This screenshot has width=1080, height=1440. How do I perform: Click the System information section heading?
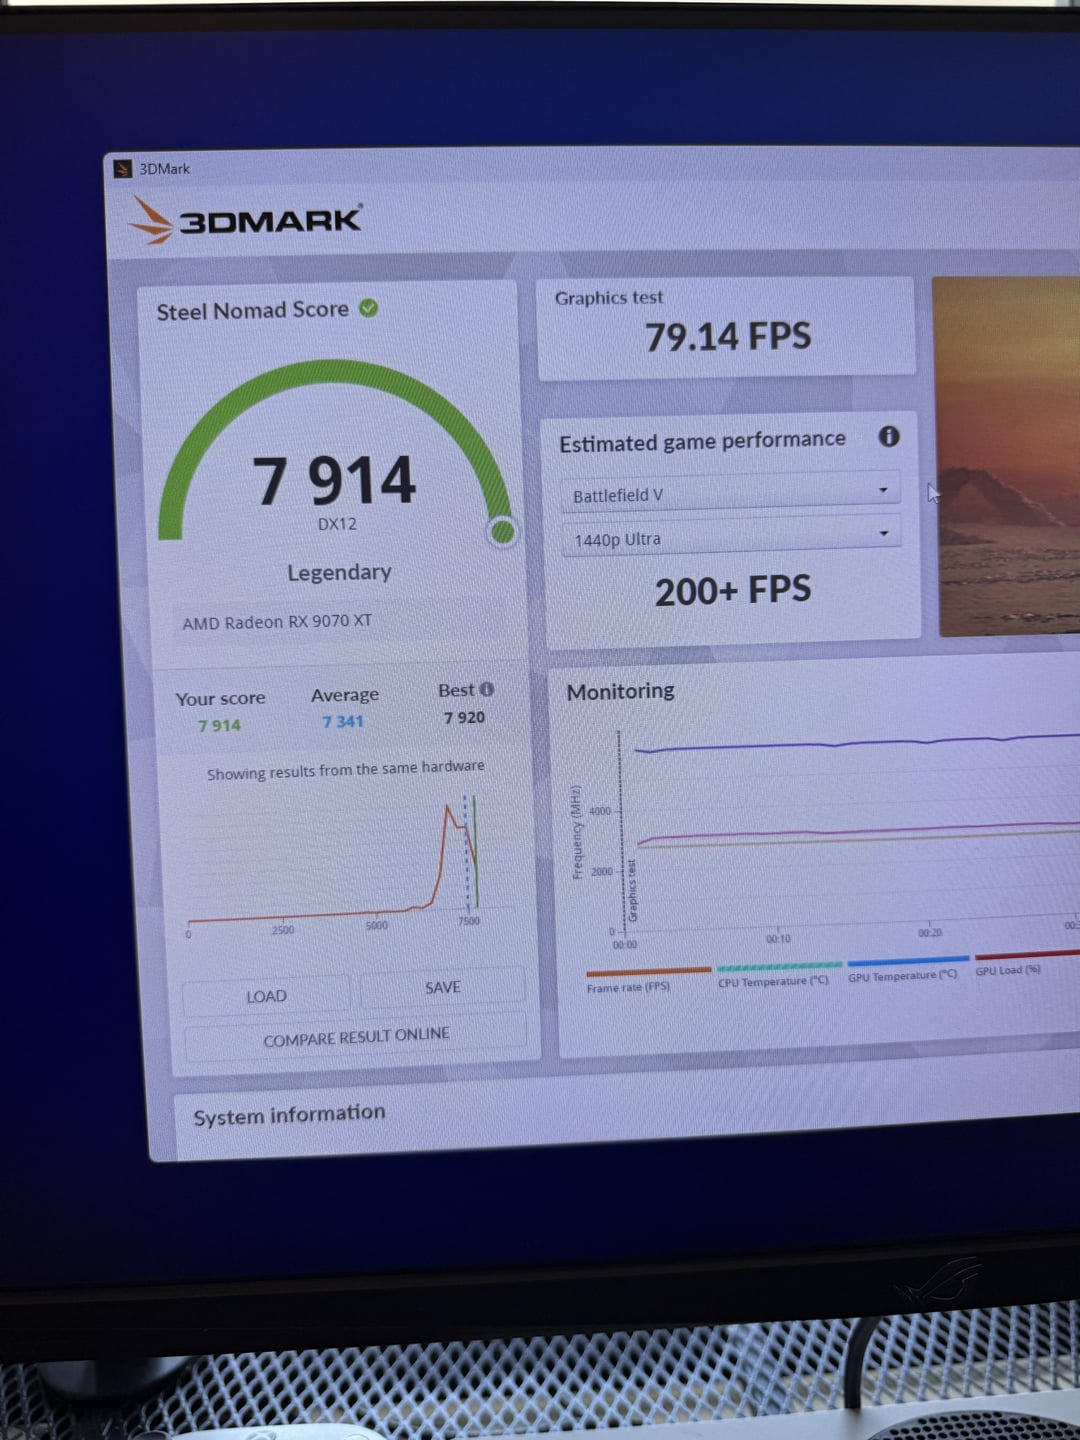289,1115
